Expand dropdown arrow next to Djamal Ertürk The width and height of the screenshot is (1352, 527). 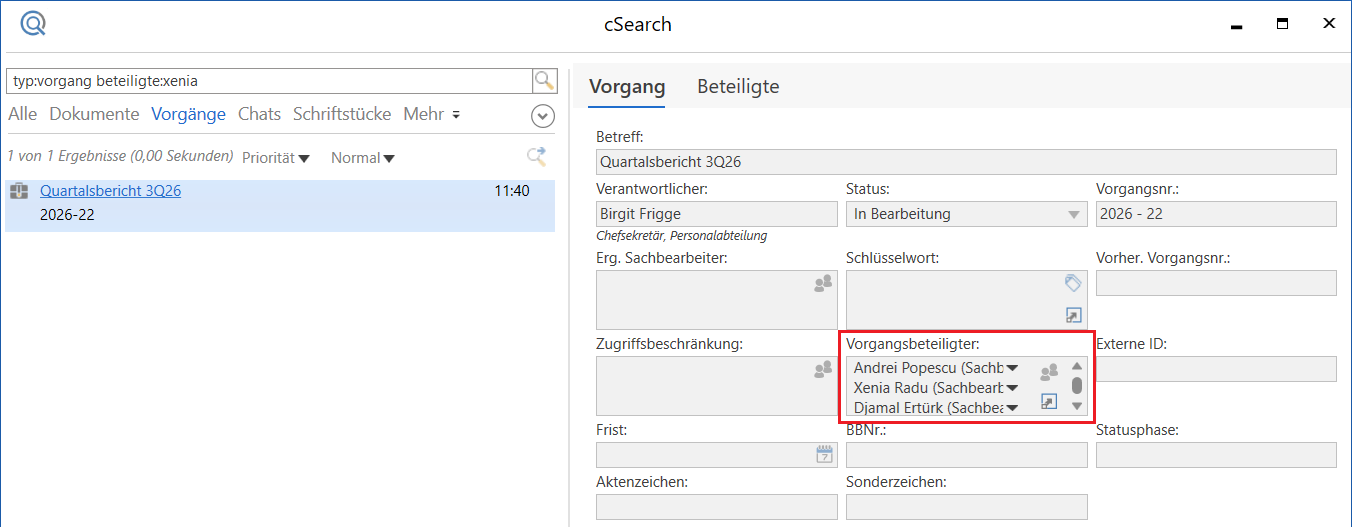point(1012,407)
